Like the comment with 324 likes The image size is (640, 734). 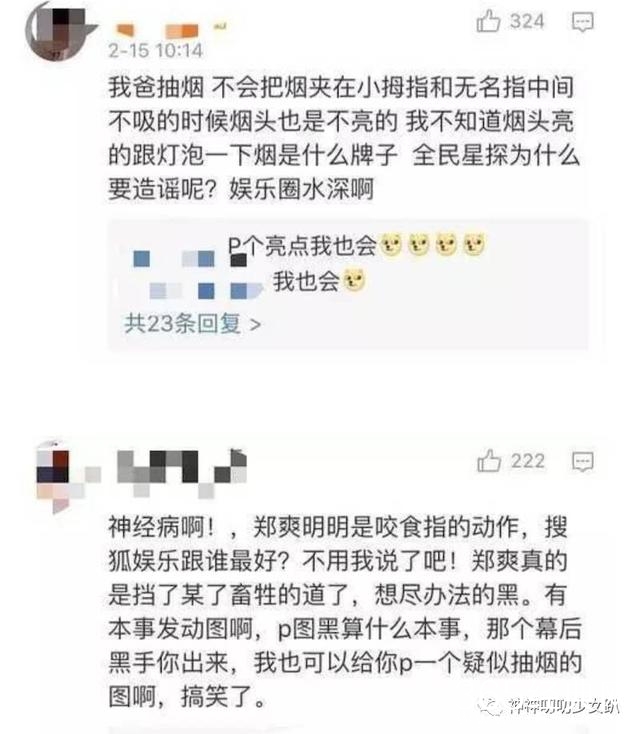(488, 22)
